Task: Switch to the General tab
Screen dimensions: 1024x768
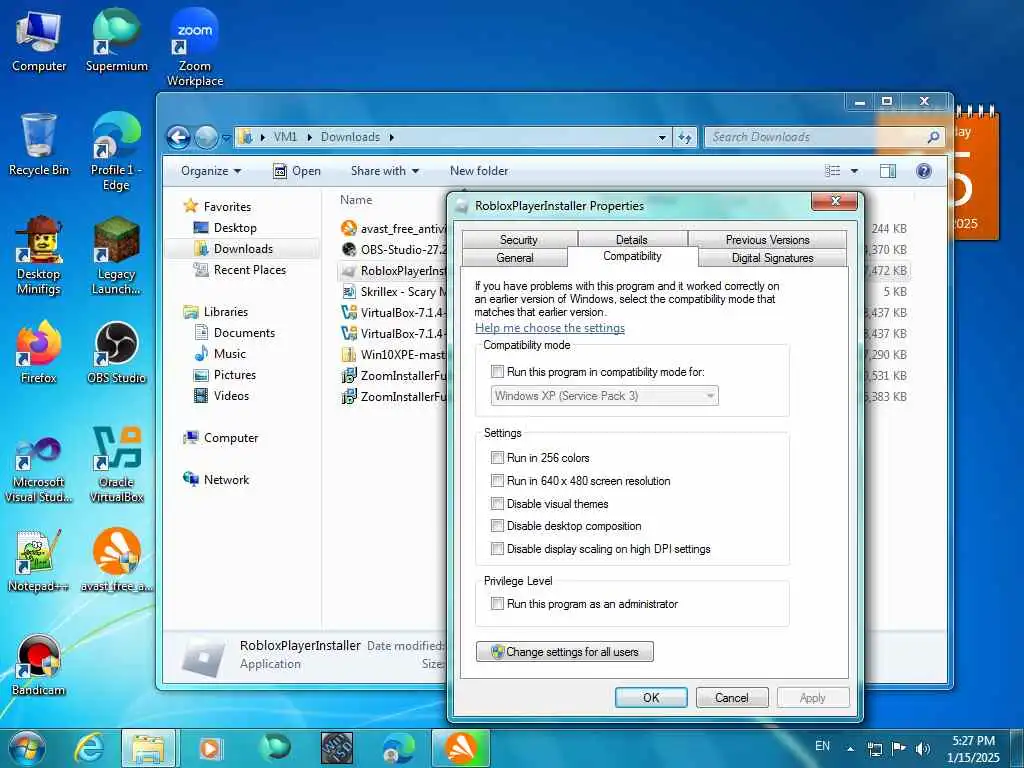Action: pos(515,258)
